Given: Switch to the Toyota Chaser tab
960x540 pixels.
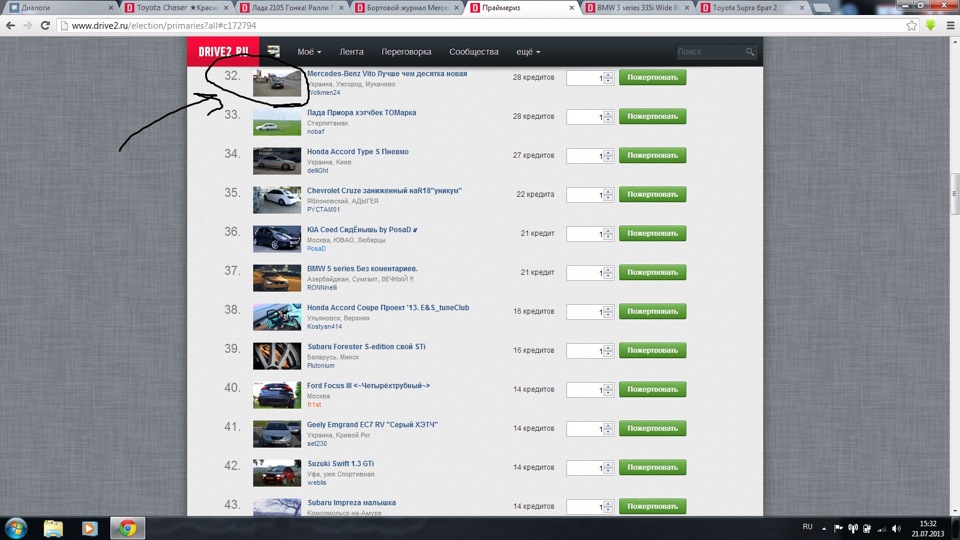Looking at the screenshot, I should tap(176, 8).
